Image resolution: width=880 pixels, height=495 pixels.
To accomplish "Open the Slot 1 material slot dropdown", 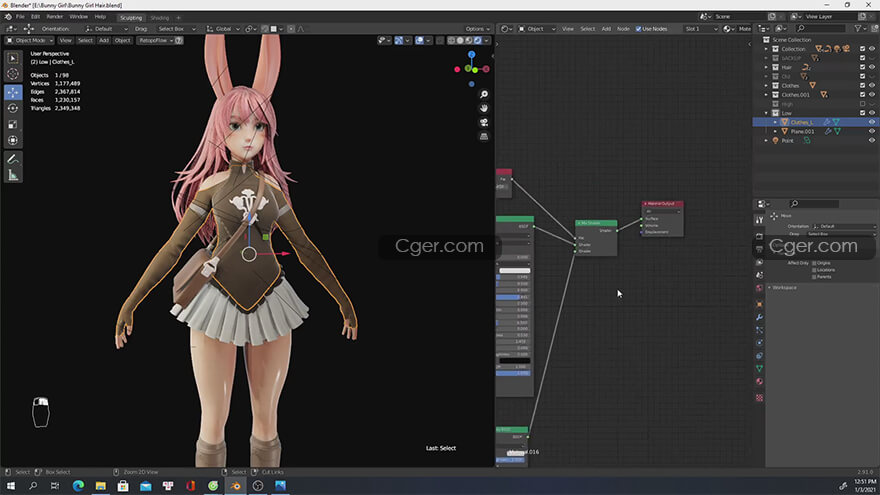I will pyautogui.click(x=701, y=29).
